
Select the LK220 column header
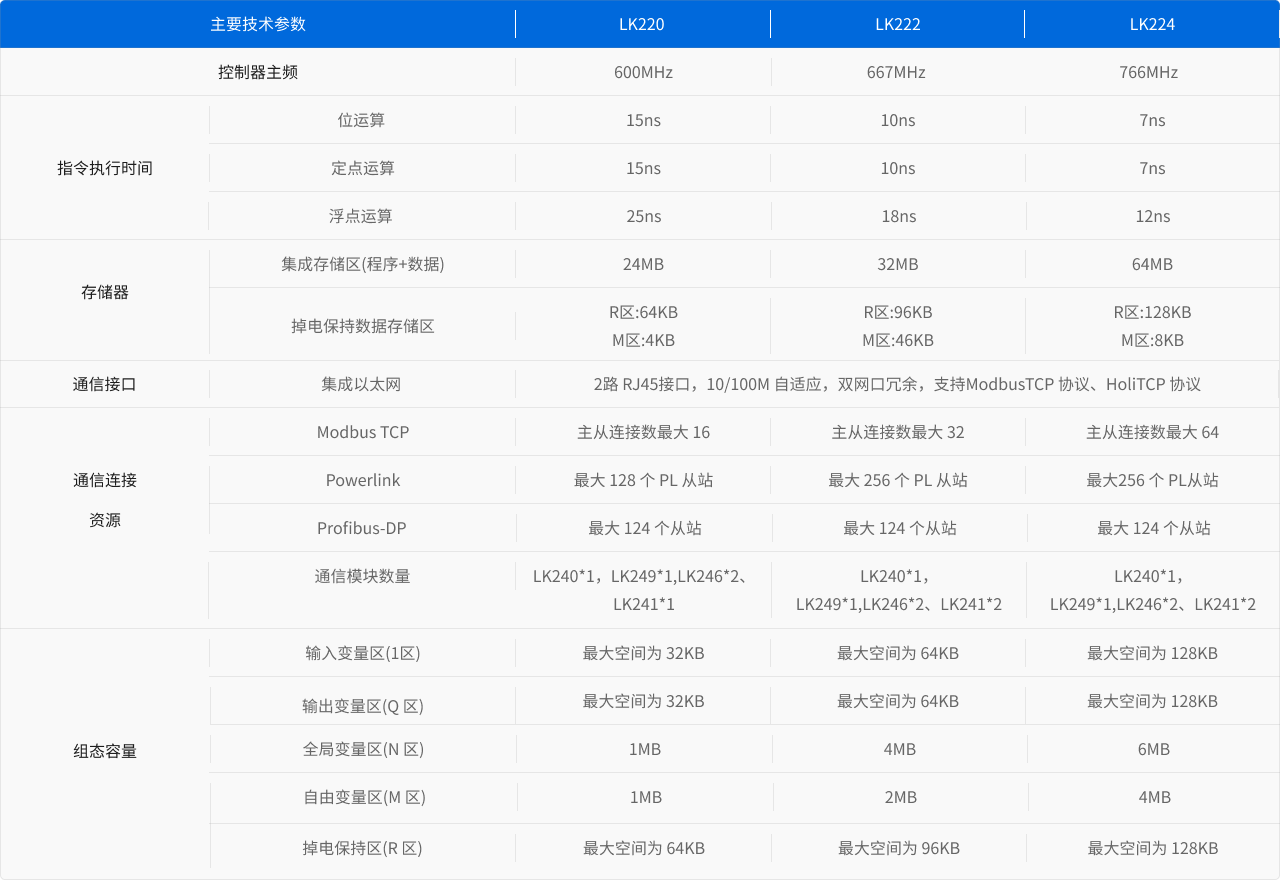[x=643, y=24]
